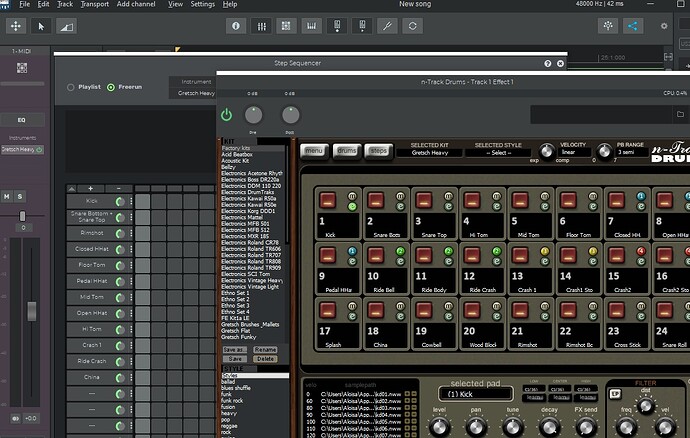Open the PB Range '3 semi' dropdown
Viewport: 690px width, 438px height.
click(x=632, y=152)
